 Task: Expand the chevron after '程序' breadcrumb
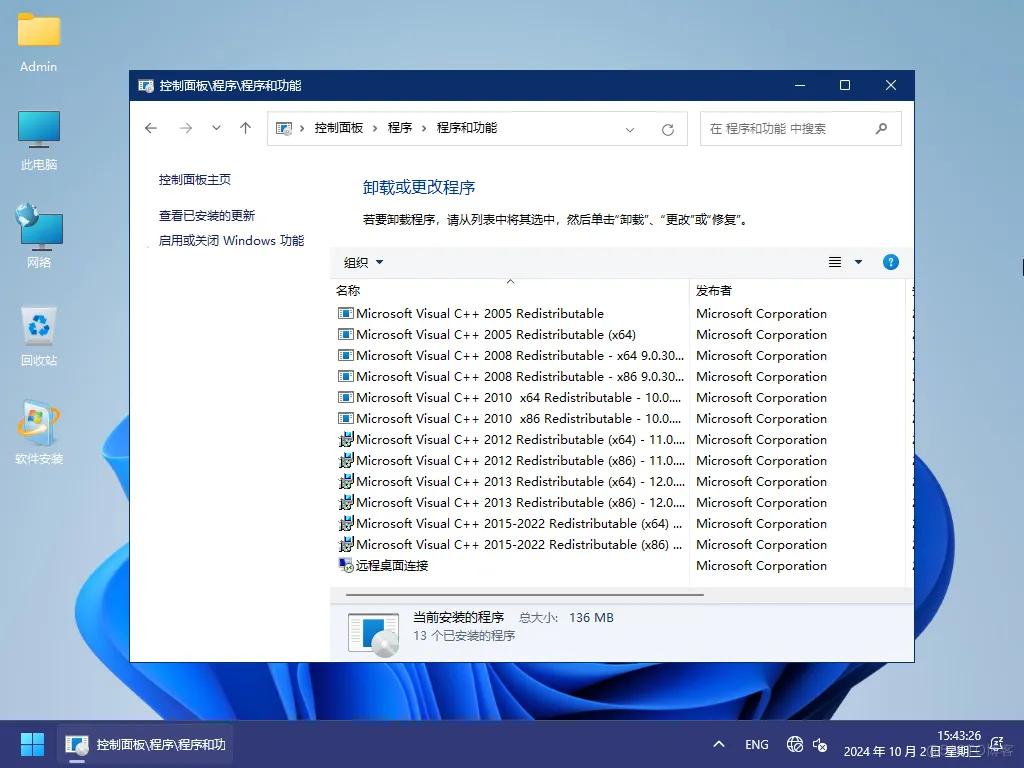coord(424,129)
